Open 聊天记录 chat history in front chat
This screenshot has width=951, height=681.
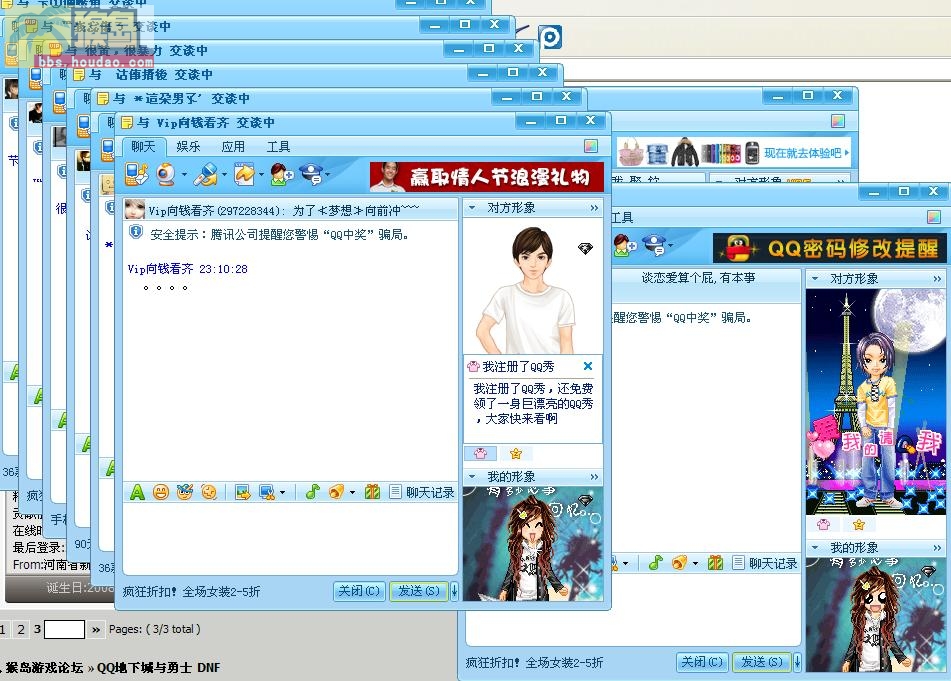click(423, 492)
